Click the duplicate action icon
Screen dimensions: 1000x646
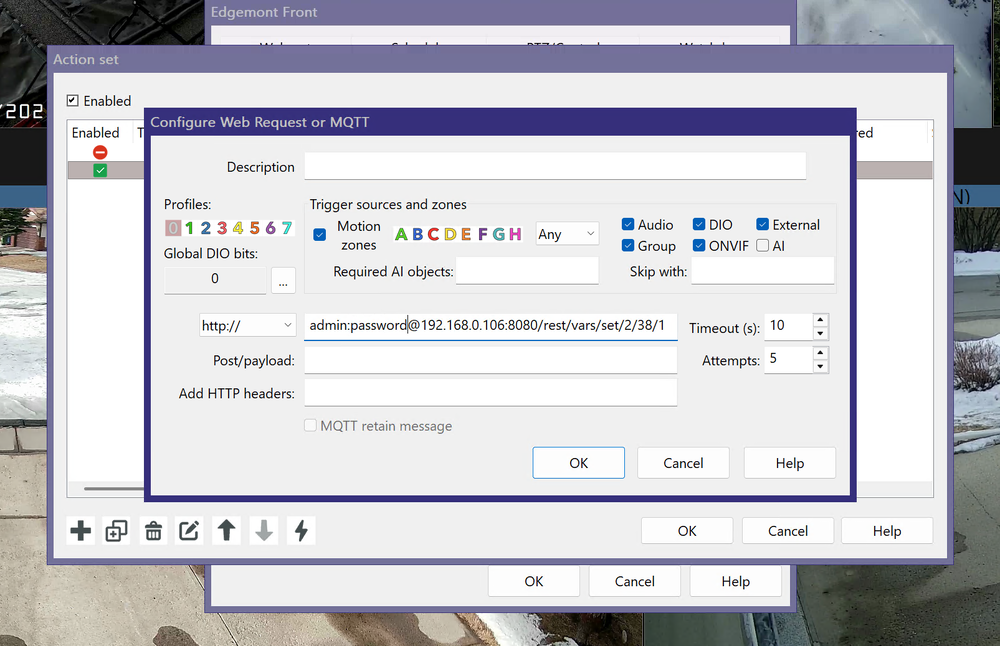[x=117, y=531]
